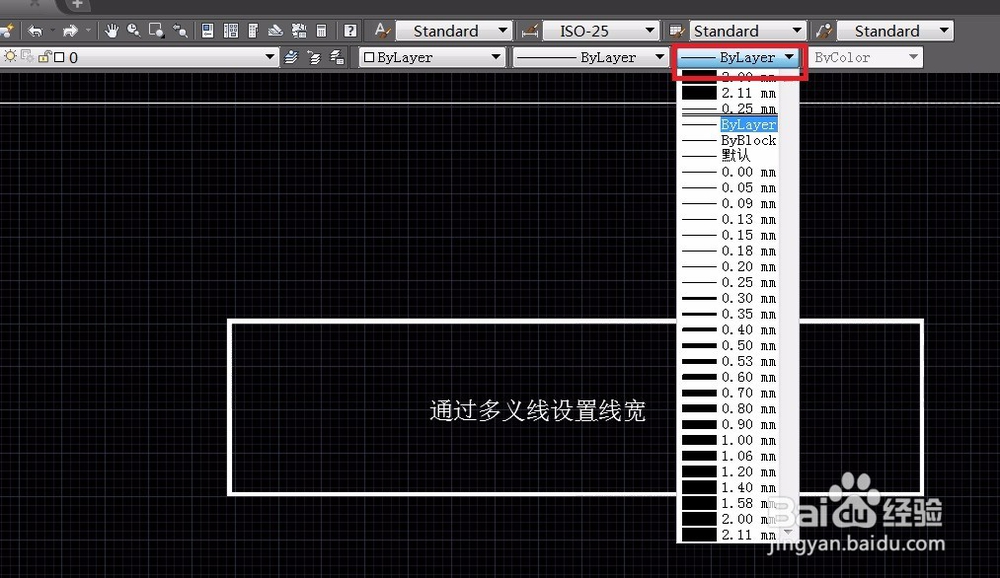The image size is (1000, 578).
Task: Choose 0.60 mm lineweight
Action: click(730, 377)
